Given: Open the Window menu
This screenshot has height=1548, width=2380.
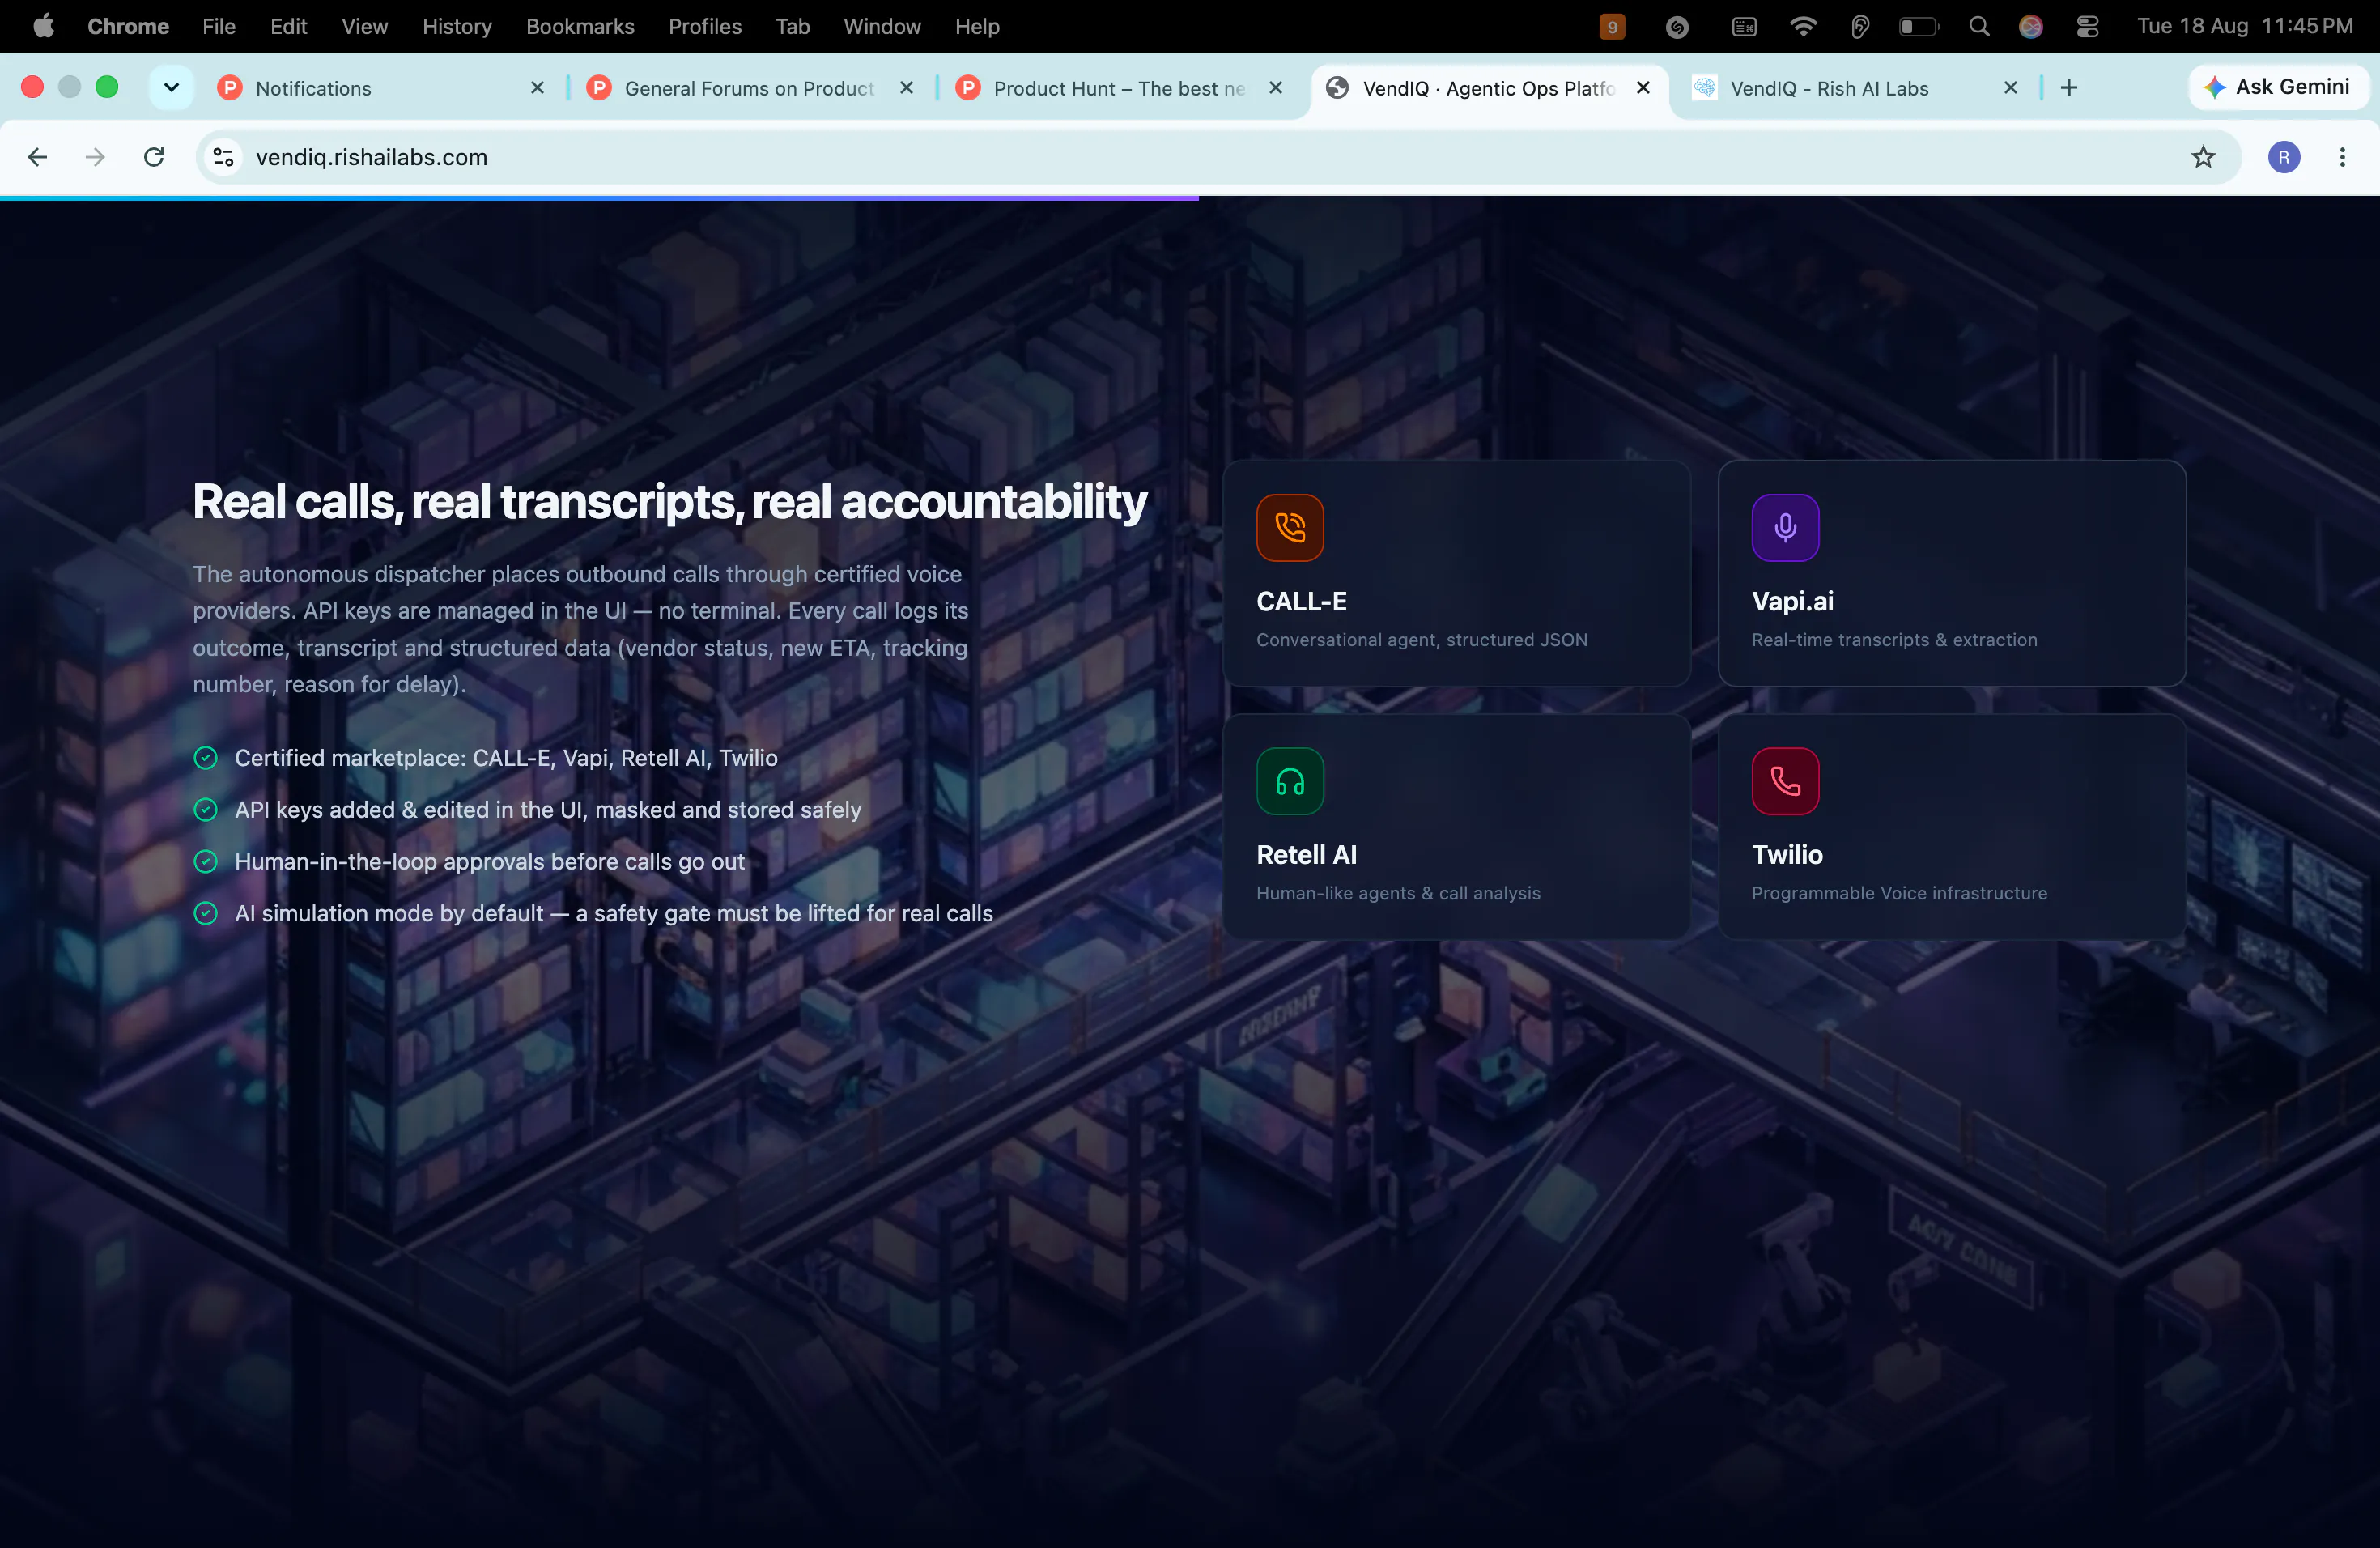Looking at the screenshot, I should click(x=881, y=27).
